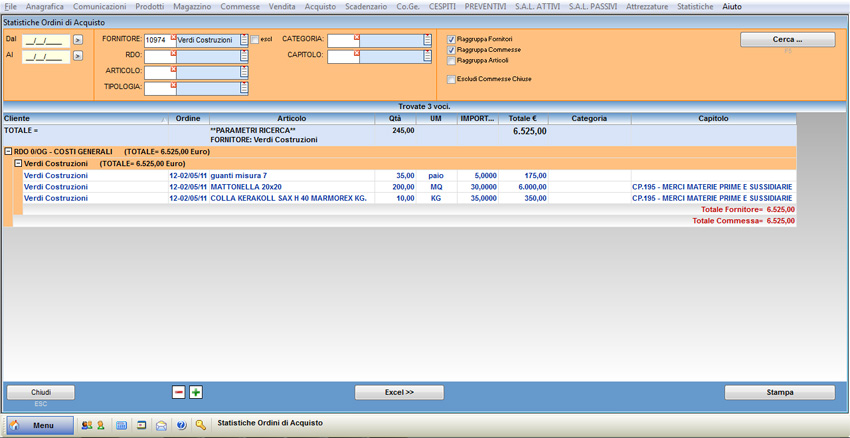Enable Raggruppa Articoli checkbox
Image resolution: width=850 pixels, height=438 pixels.
pos(451,61)
